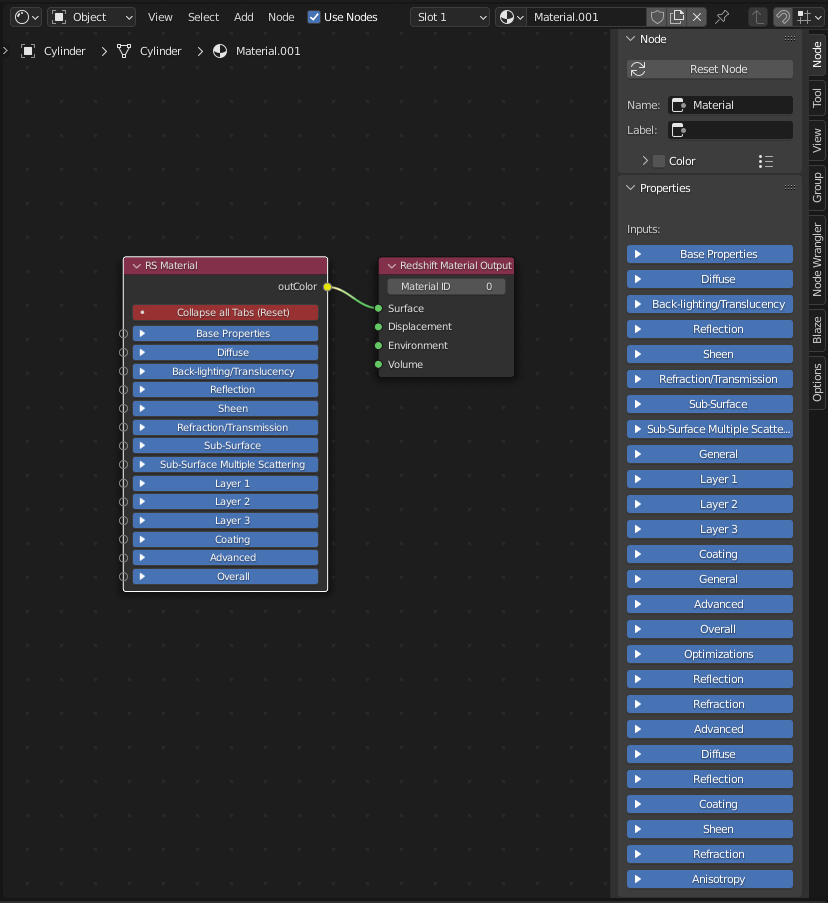Open the snapping options grid icon
The height and width of the screenshot is (903, 828).
[810, 17]
